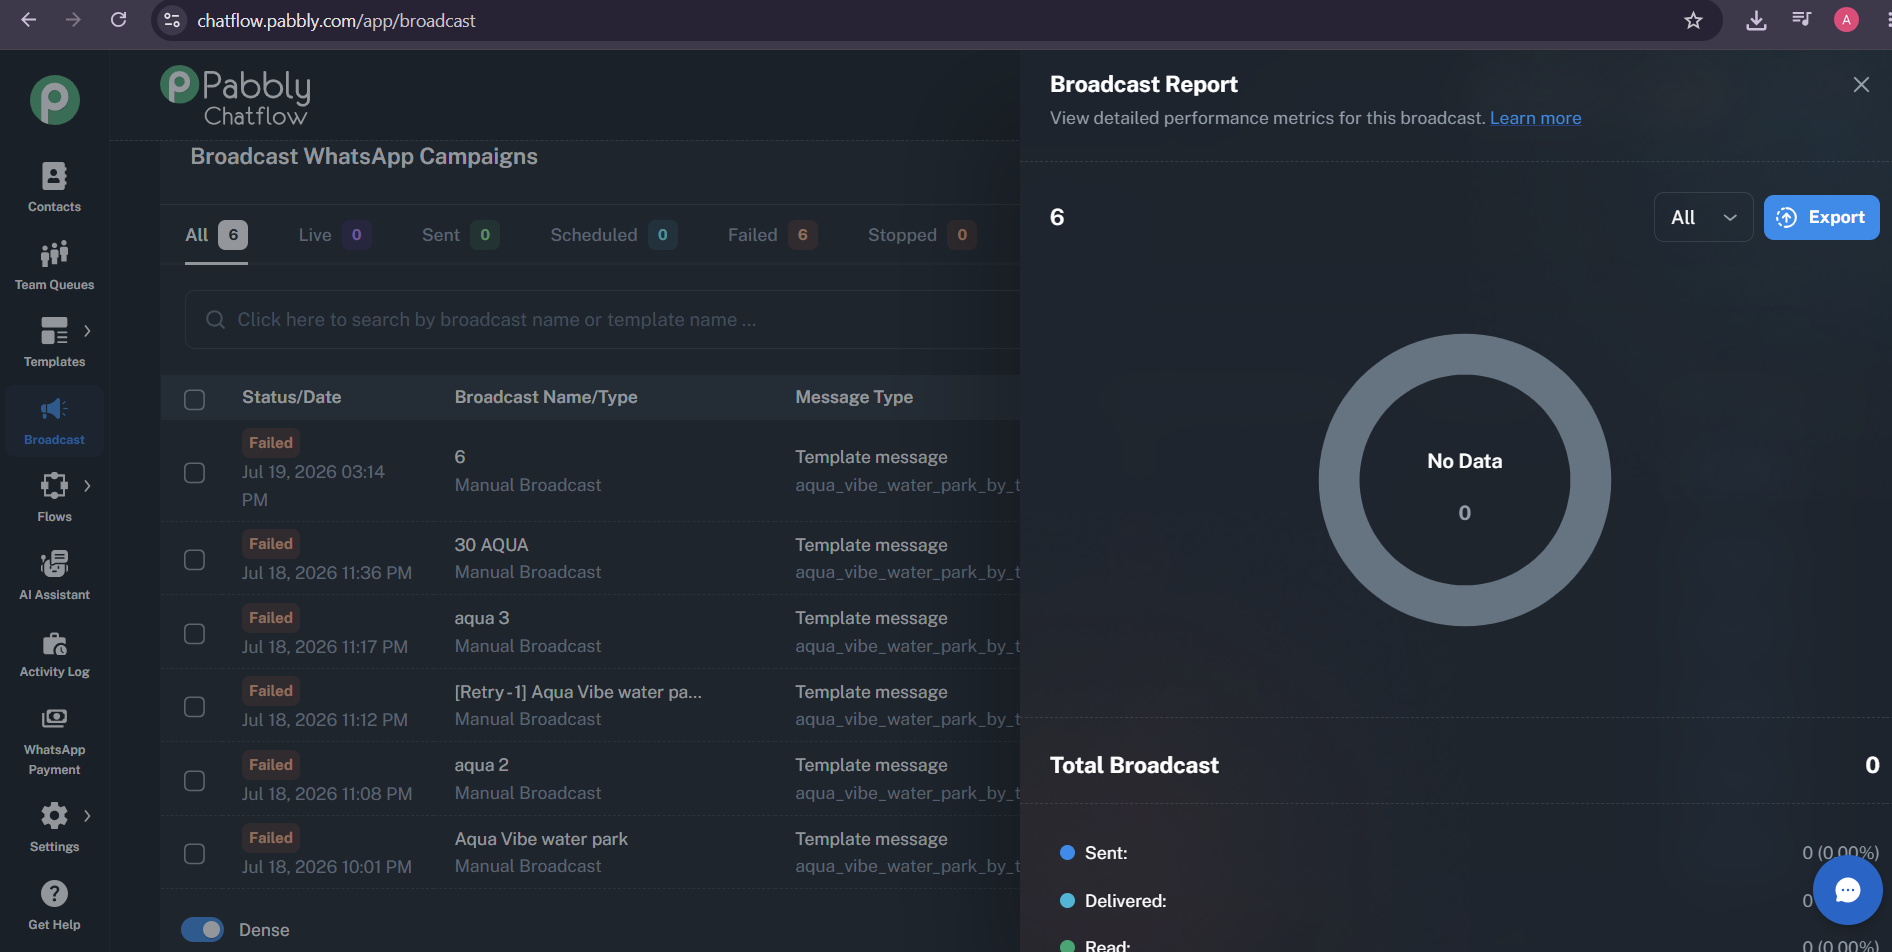
Task: Check the checkbox for 30 AQUA broadcast
Action: [195, 559]
